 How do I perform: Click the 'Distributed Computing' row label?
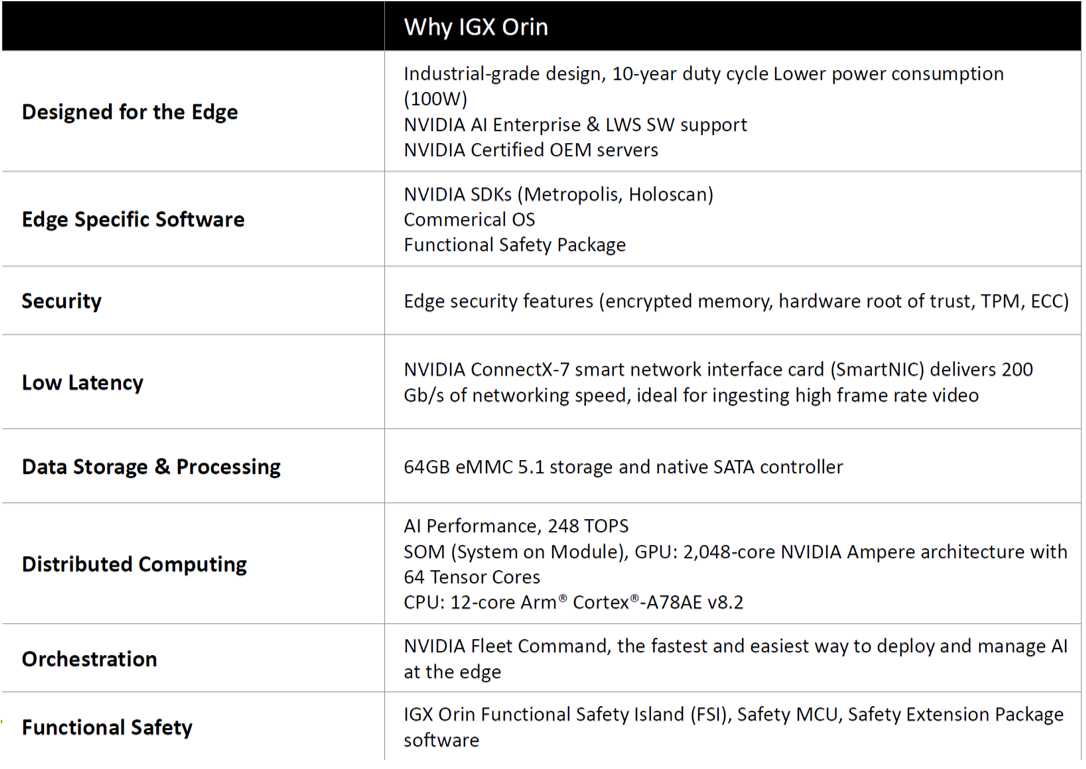click(134, 564)
